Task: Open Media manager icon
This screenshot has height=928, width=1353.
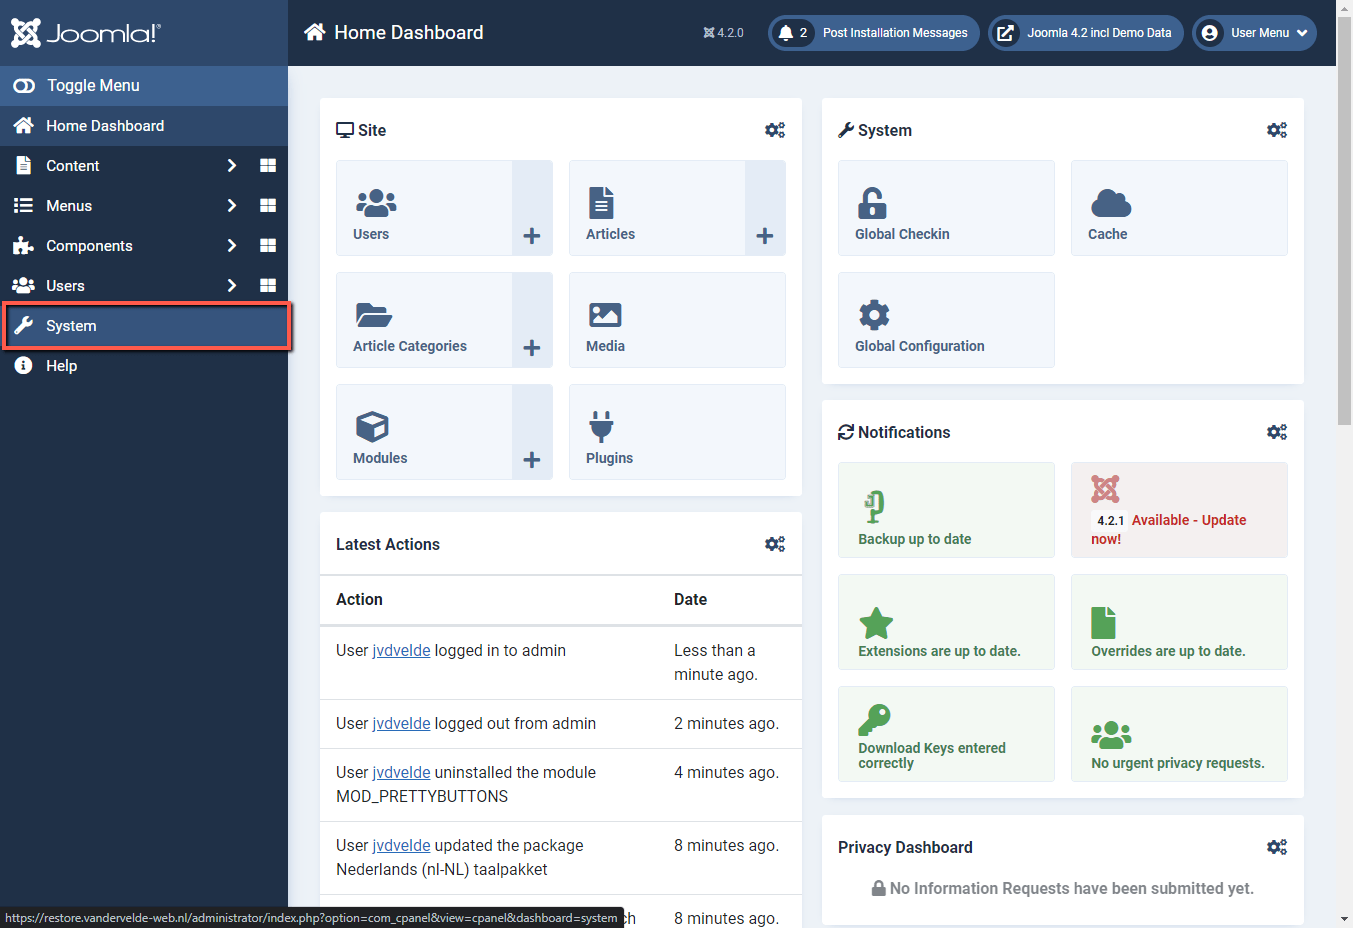Action: click(606, 314)
